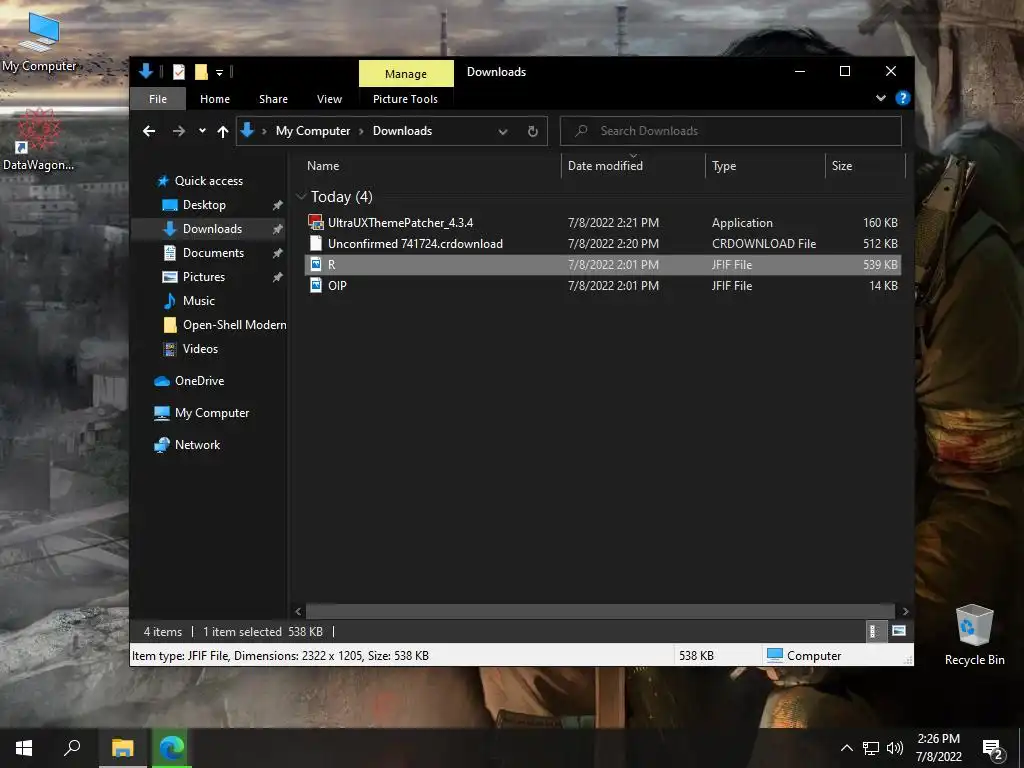Image resolution: width=1024 pixels, height=768 pixels.
Task: Open the Windows Start menu
Action: (x=24, y=748)
